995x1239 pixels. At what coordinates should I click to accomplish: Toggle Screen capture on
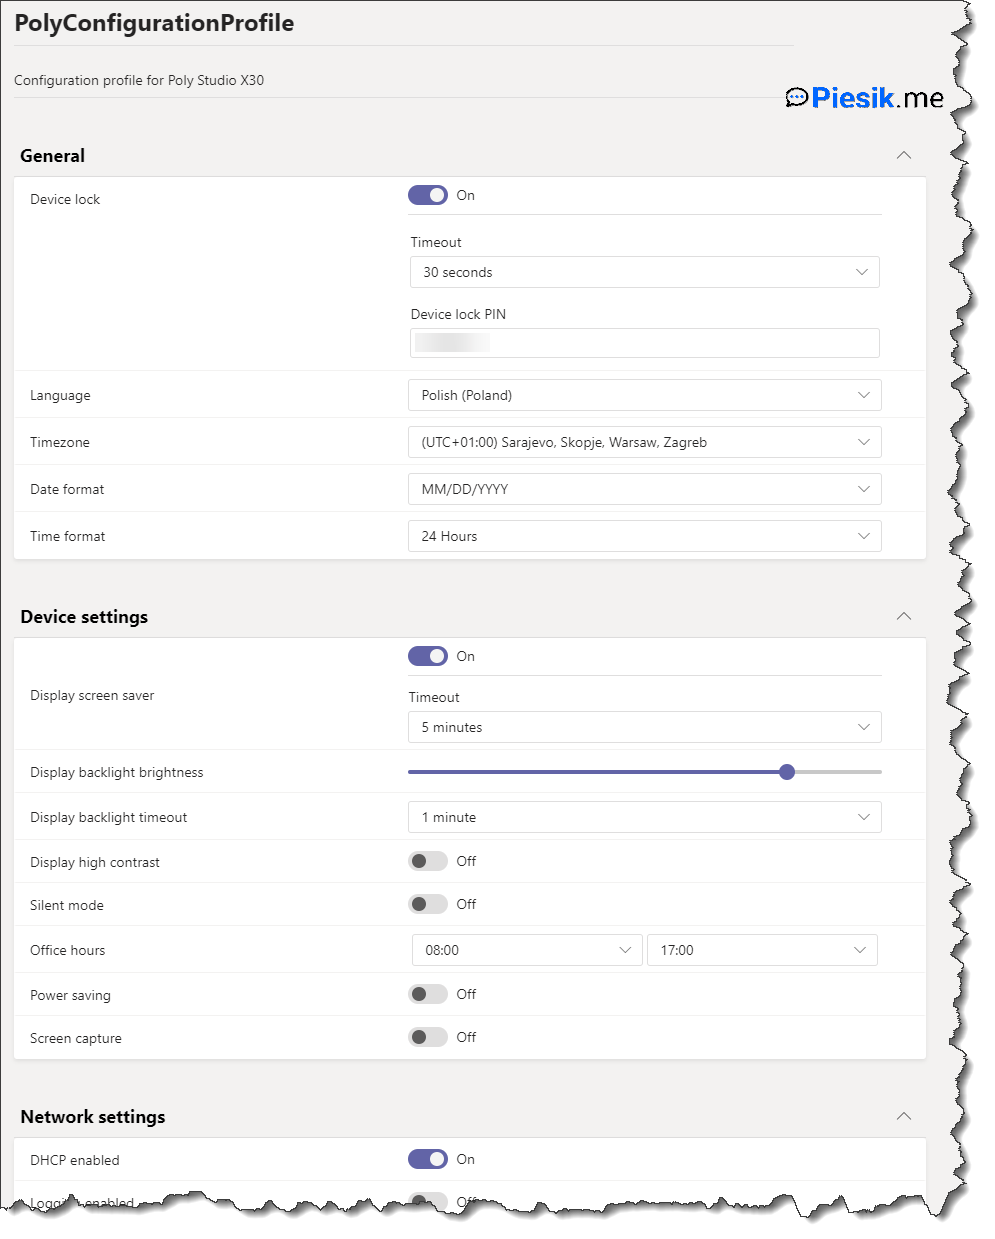tap(428, 1037)
